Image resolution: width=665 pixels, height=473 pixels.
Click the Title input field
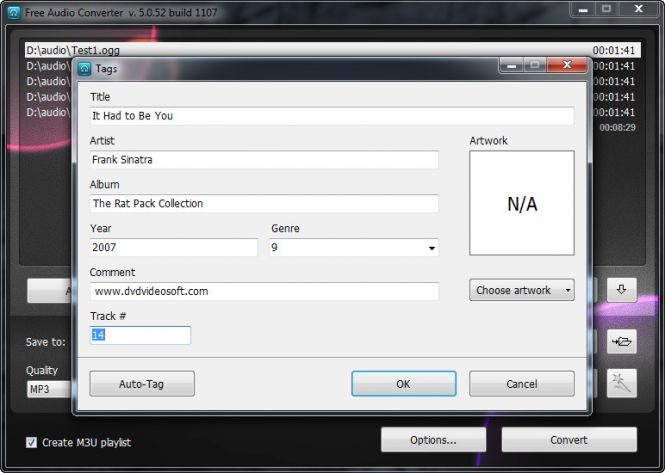click(x=332, y=116)
